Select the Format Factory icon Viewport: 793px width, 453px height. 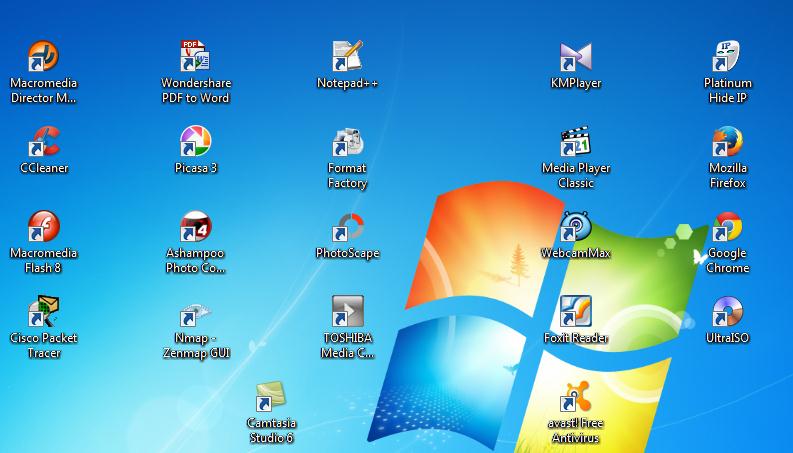click(347, 141)
